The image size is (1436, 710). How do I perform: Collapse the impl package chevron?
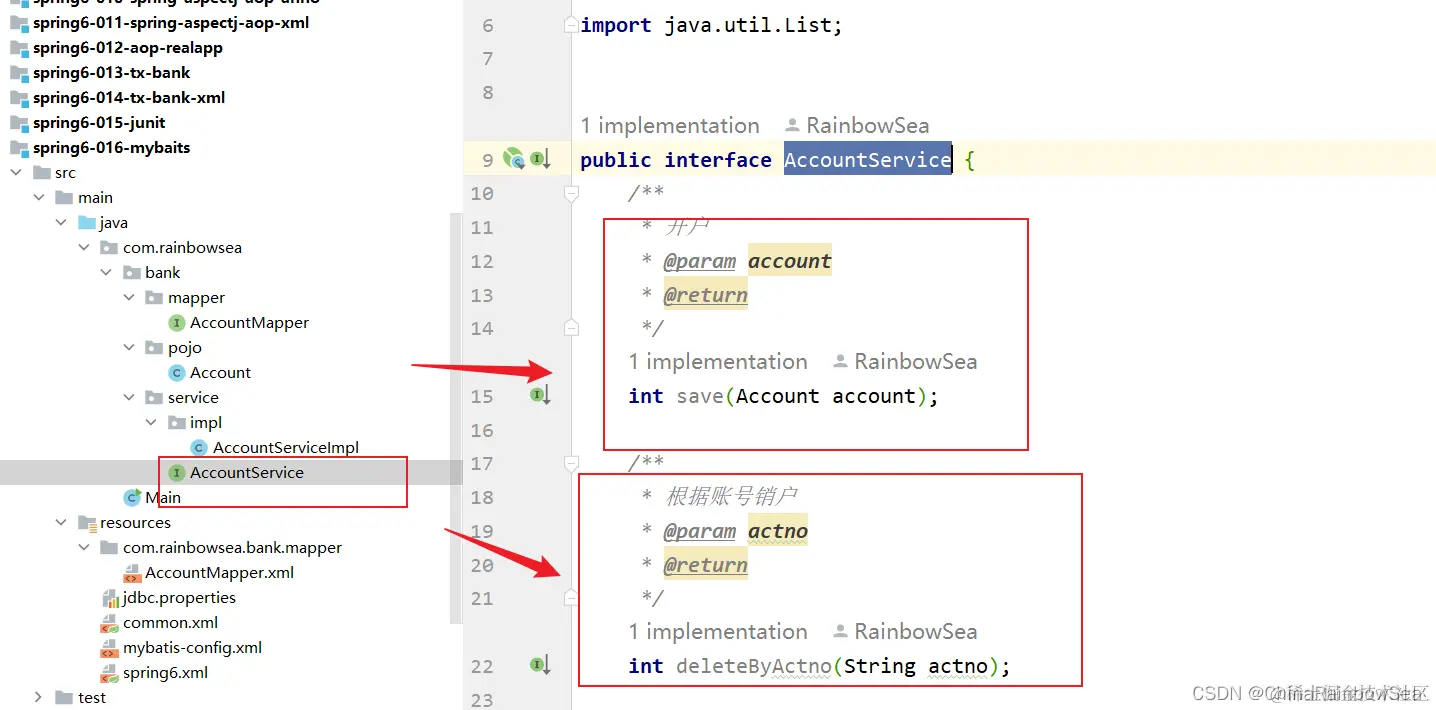151,423
